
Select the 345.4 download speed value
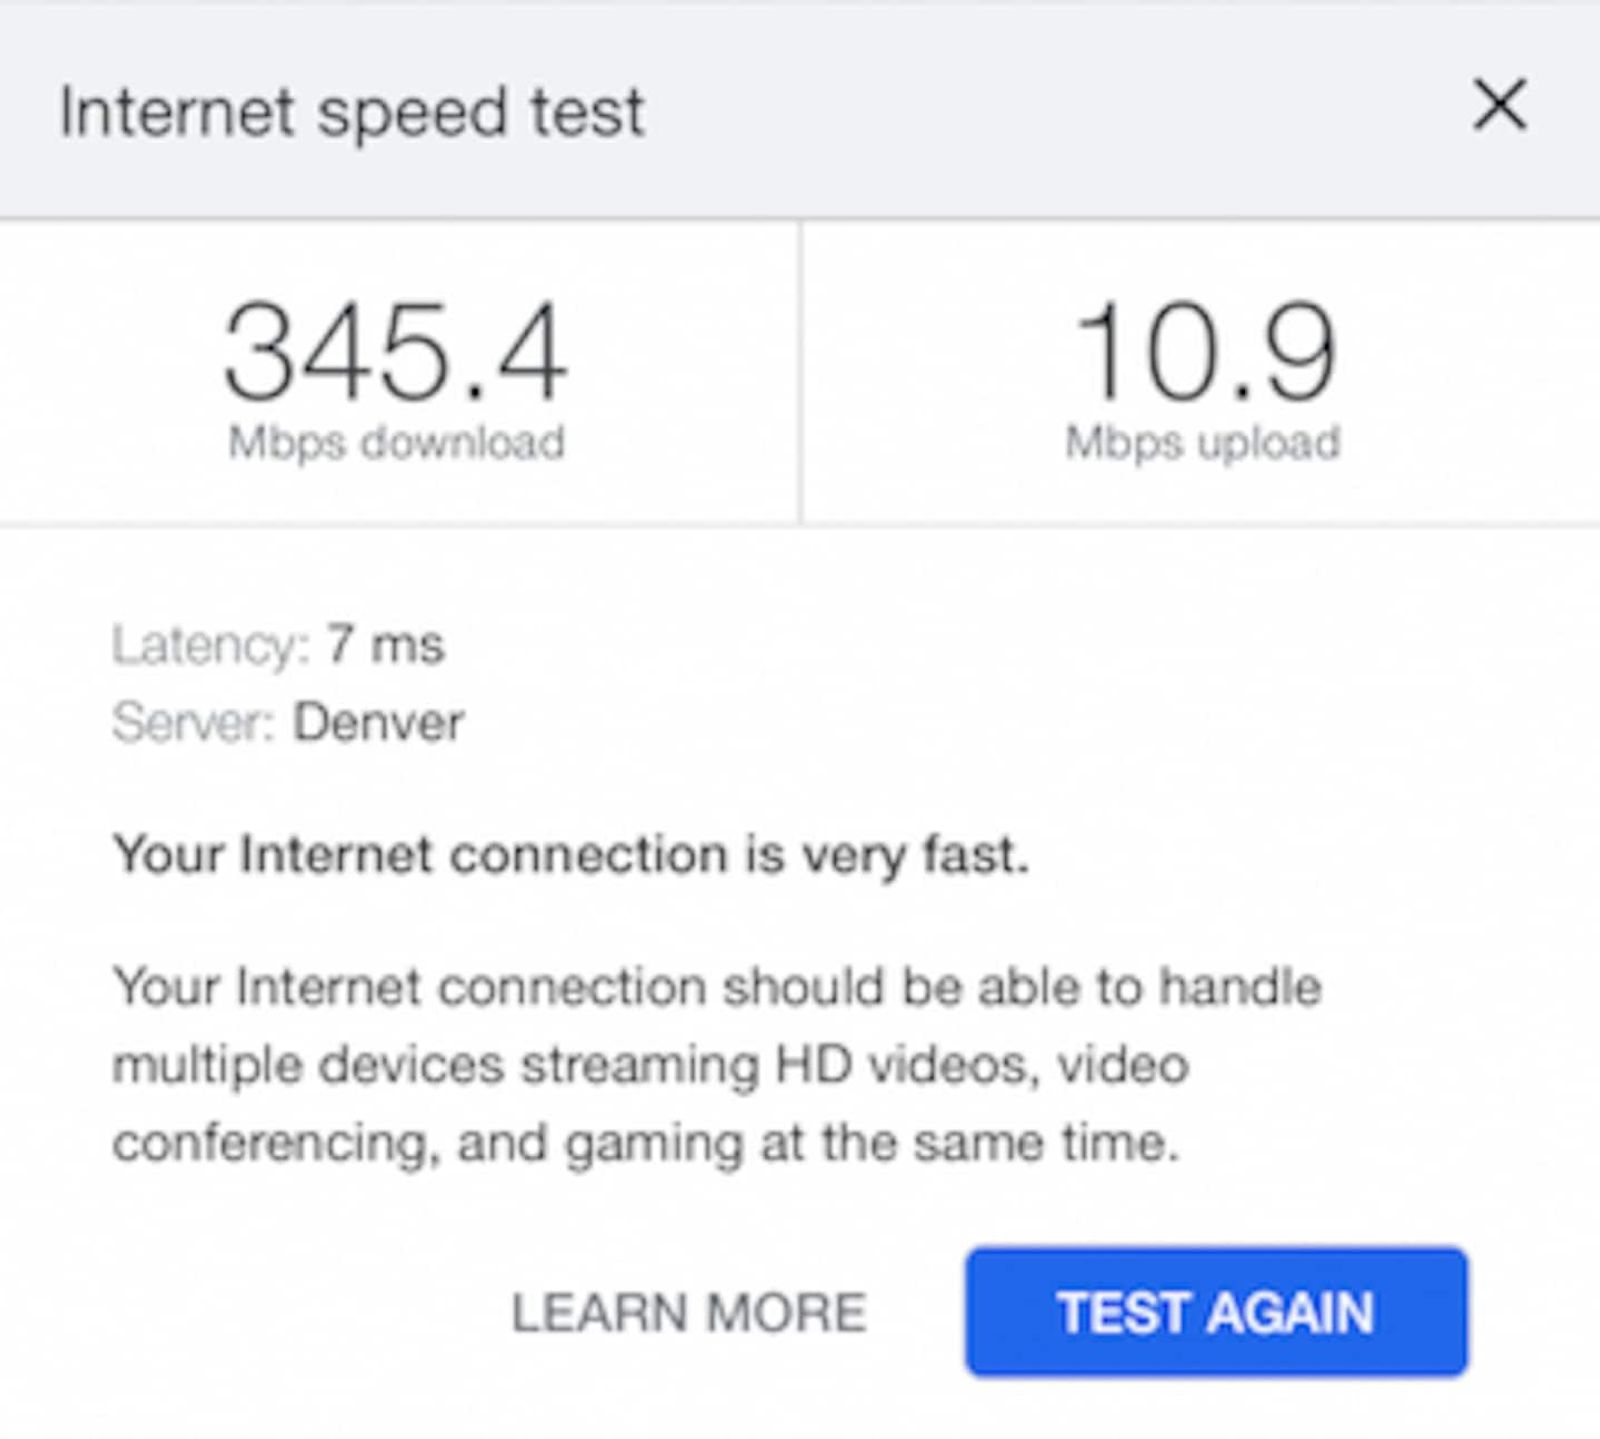point(395,352)
